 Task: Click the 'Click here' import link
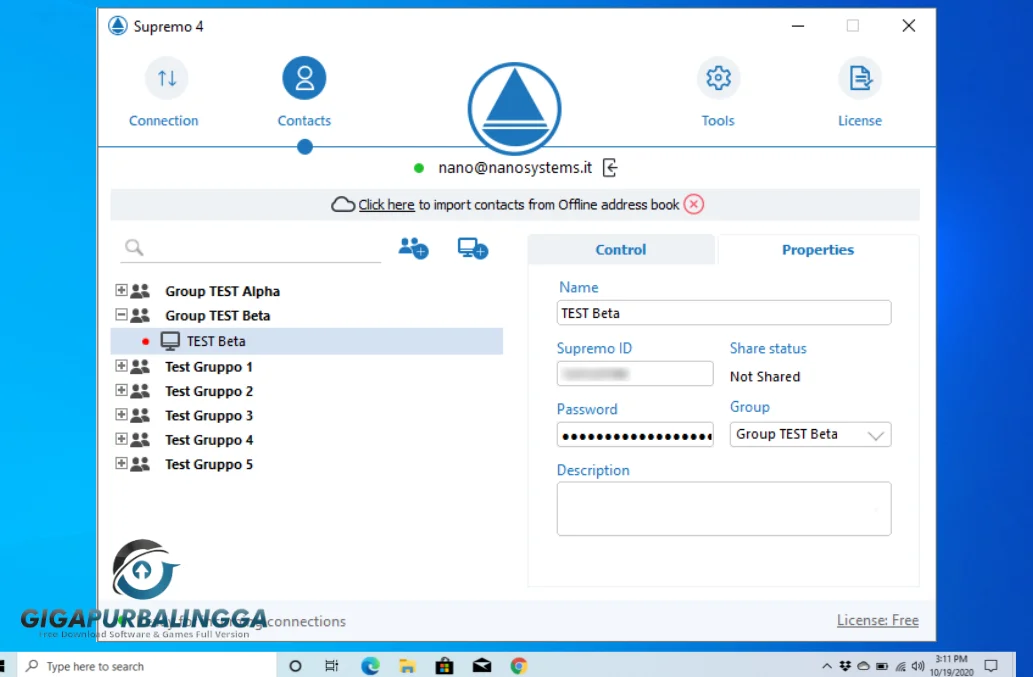click(x=387, y=205)
